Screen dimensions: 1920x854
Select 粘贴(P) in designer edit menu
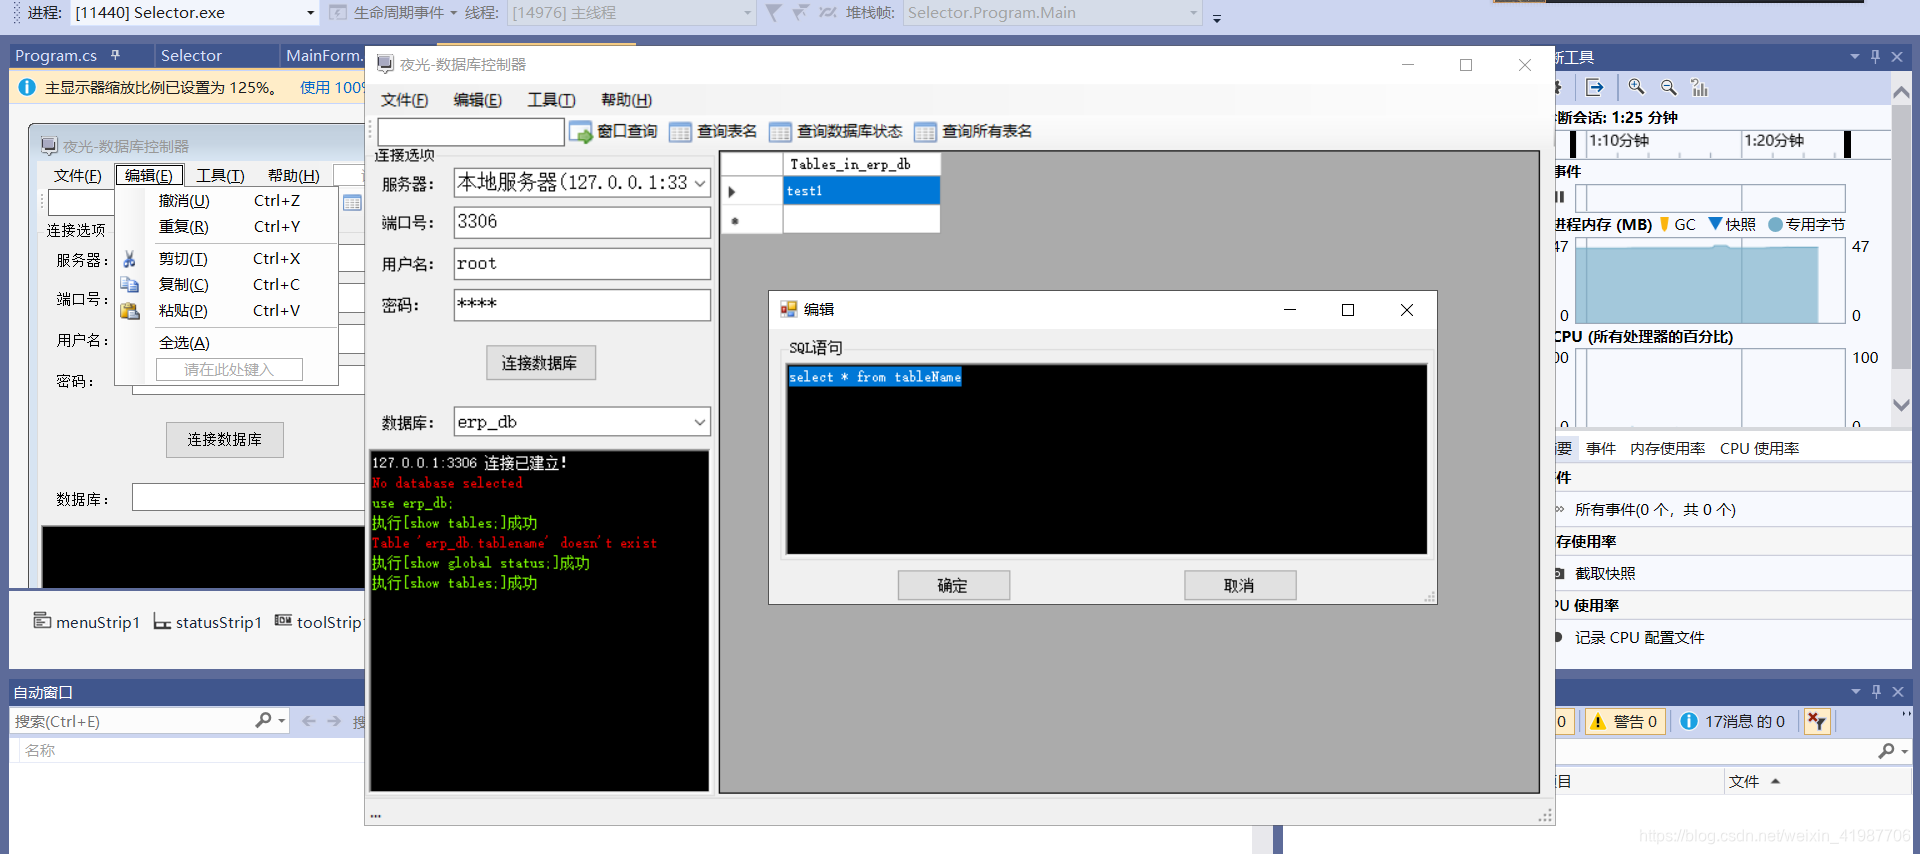227,311
